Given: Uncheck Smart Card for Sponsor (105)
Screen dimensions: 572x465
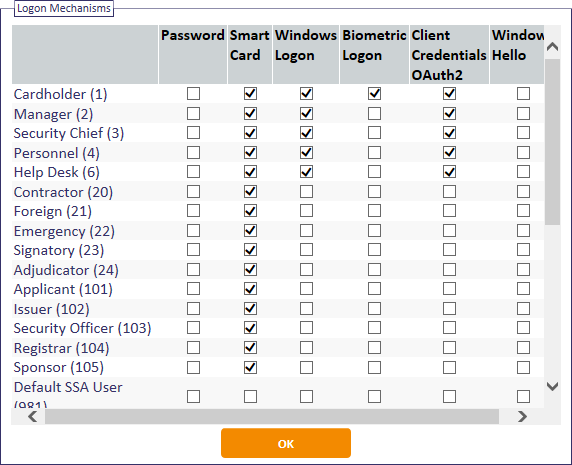Looking at the screenshot, I should [250, 367].
